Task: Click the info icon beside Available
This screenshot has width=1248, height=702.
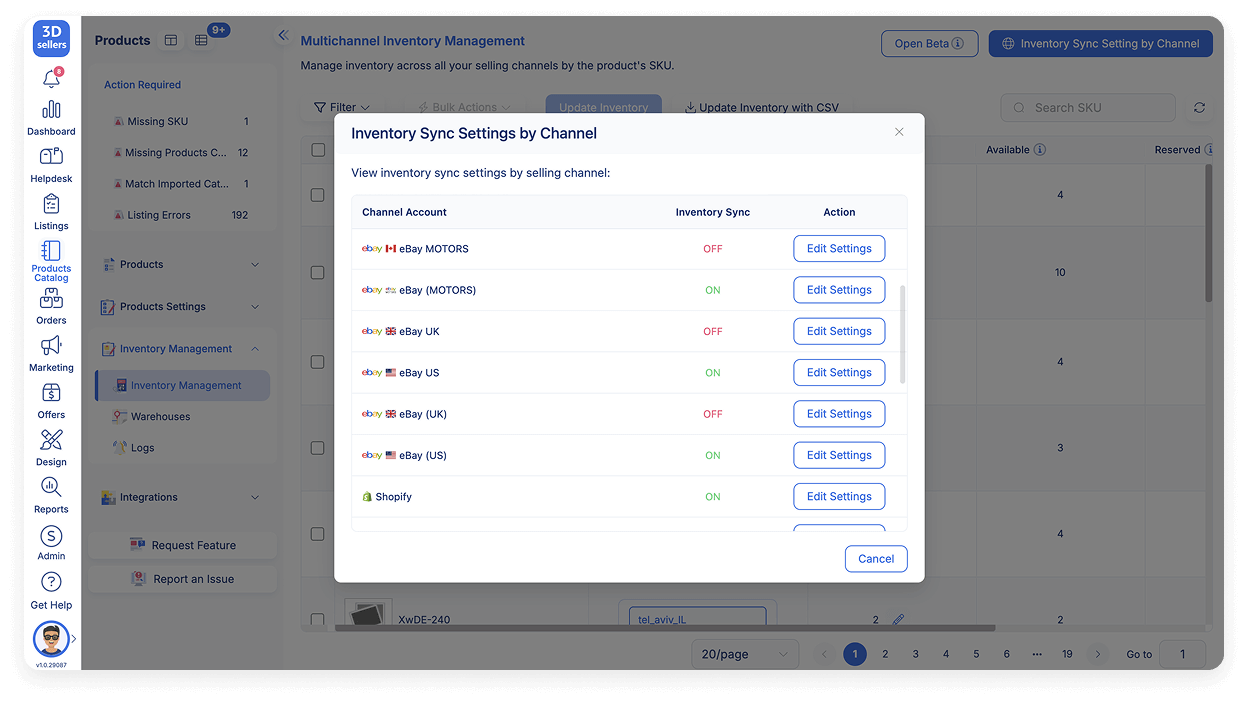Action: click(1040, 150)
